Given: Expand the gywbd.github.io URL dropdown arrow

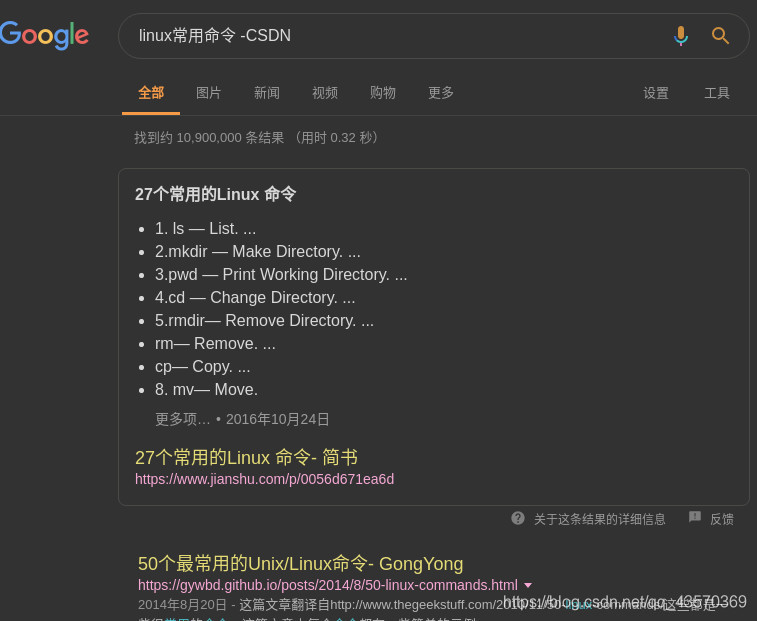Looking at the screenshot, I should [528, 585].
